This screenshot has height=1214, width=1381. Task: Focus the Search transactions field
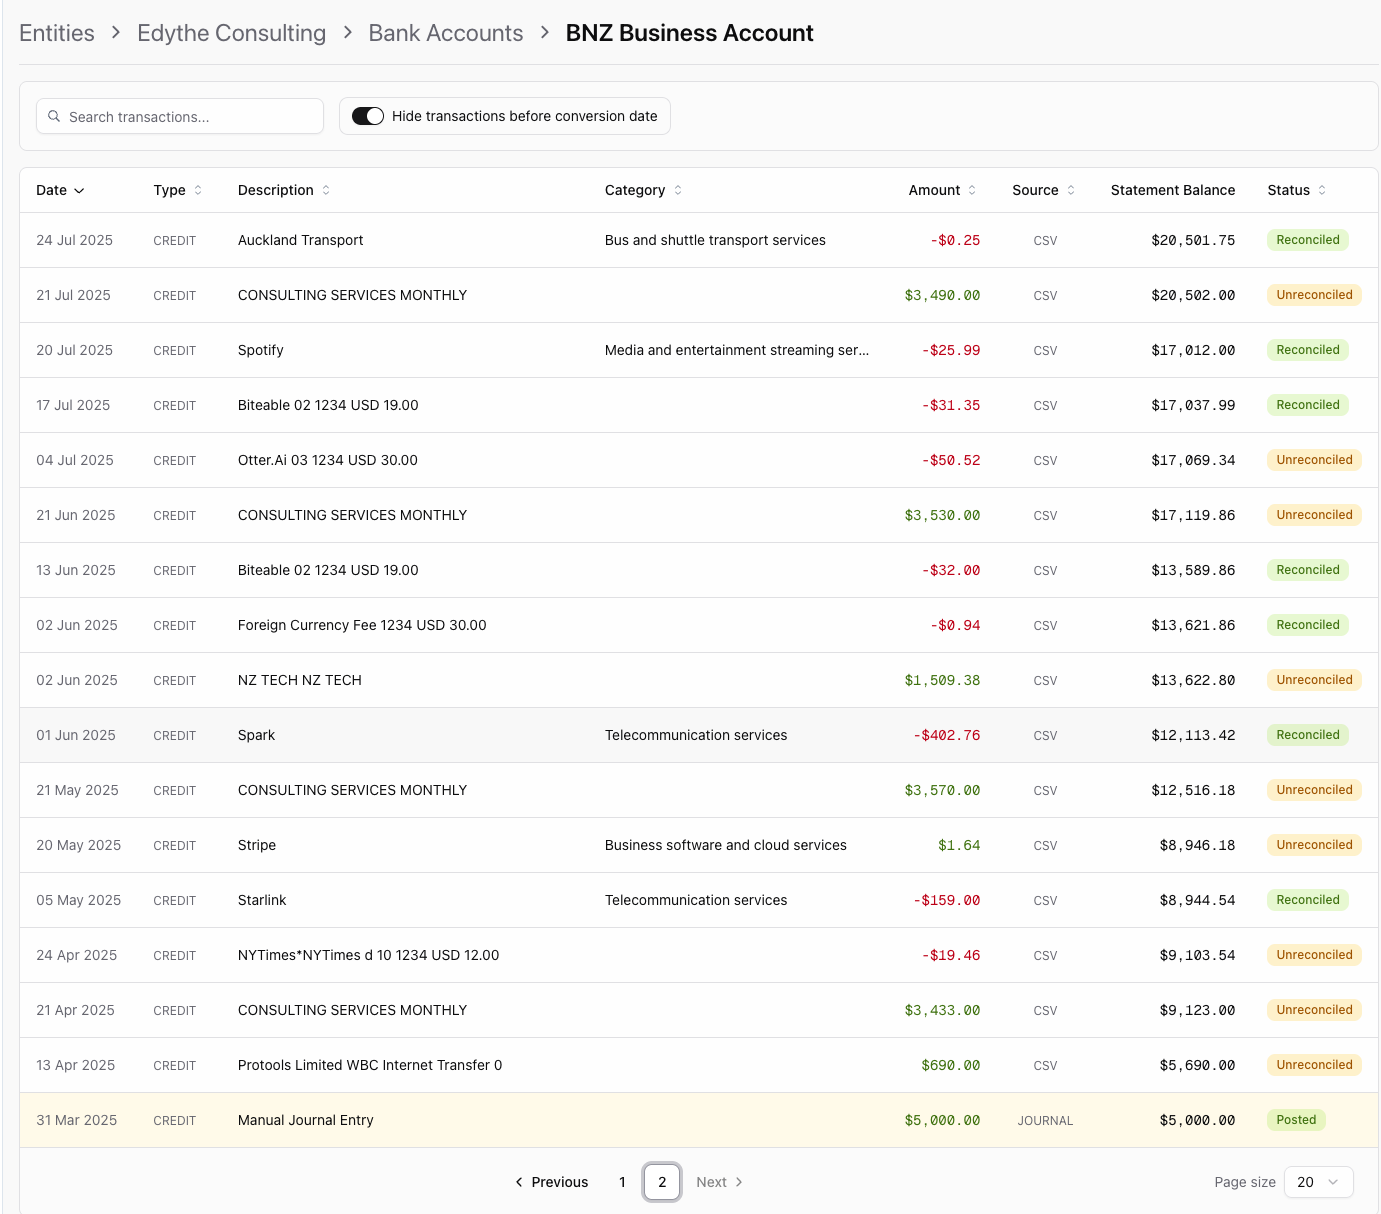pyautogui.click(x=190, y=117)
